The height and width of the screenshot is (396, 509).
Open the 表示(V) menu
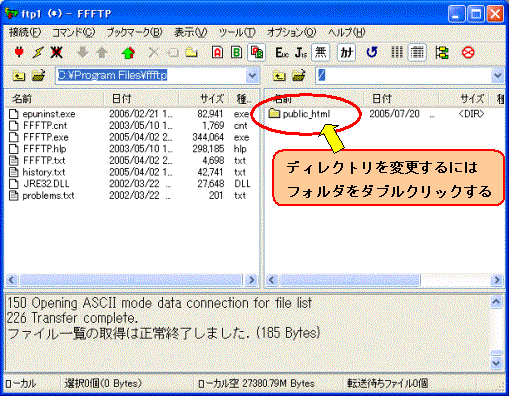(190, 32)
